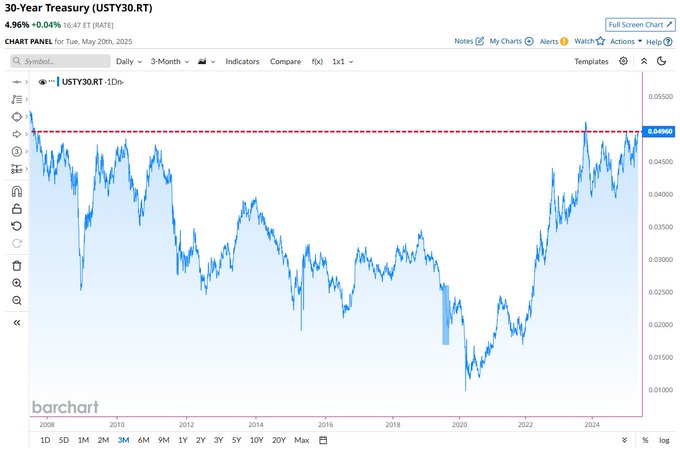Image resolution: width=680 pixels, height=452 pixels.
Task: Delete drawings with trash icon
Action: 16,265
